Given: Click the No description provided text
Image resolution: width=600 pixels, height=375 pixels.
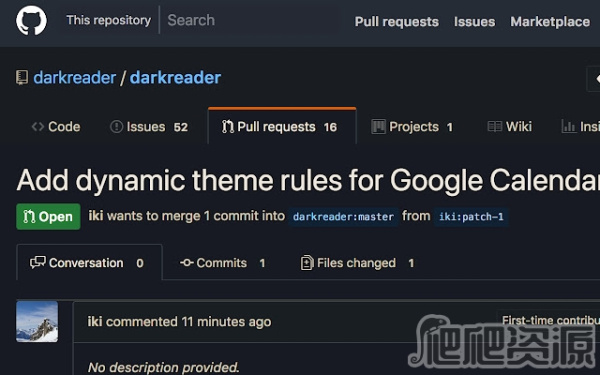Looking at the screenshot, I should pyautogui.click(x=163, y=367).
